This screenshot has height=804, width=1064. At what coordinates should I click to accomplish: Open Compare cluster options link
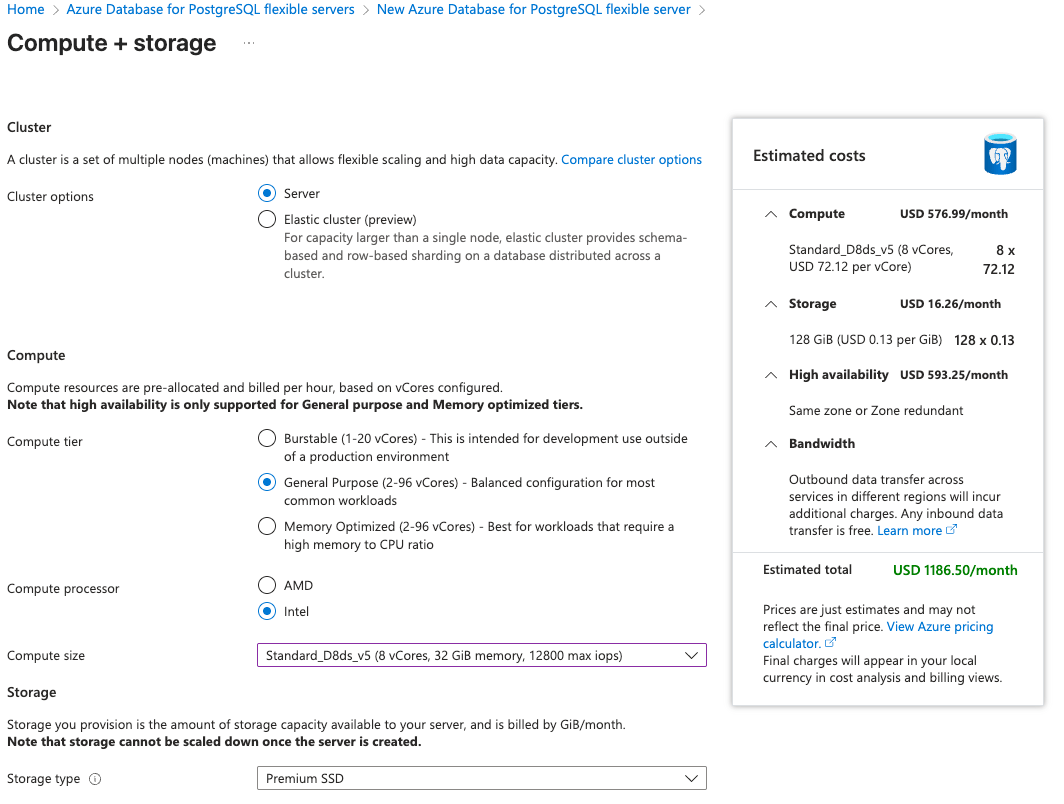pos(631,160)
